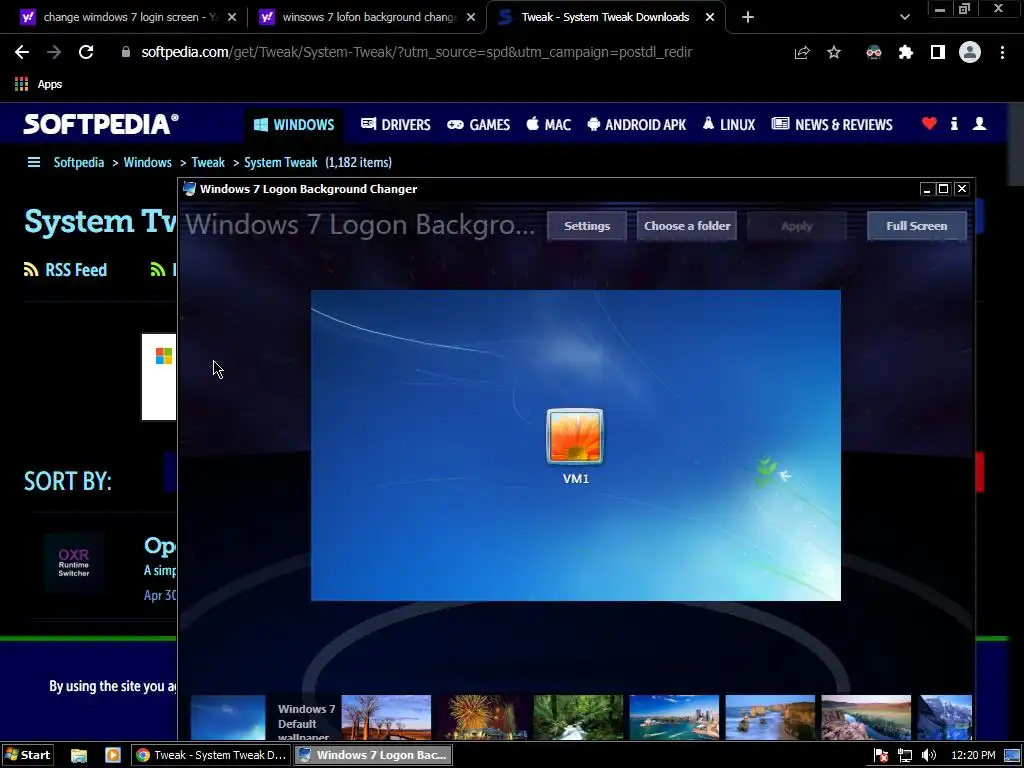
Task: Click the Choose a folder button
Action: tap(686, 226)
